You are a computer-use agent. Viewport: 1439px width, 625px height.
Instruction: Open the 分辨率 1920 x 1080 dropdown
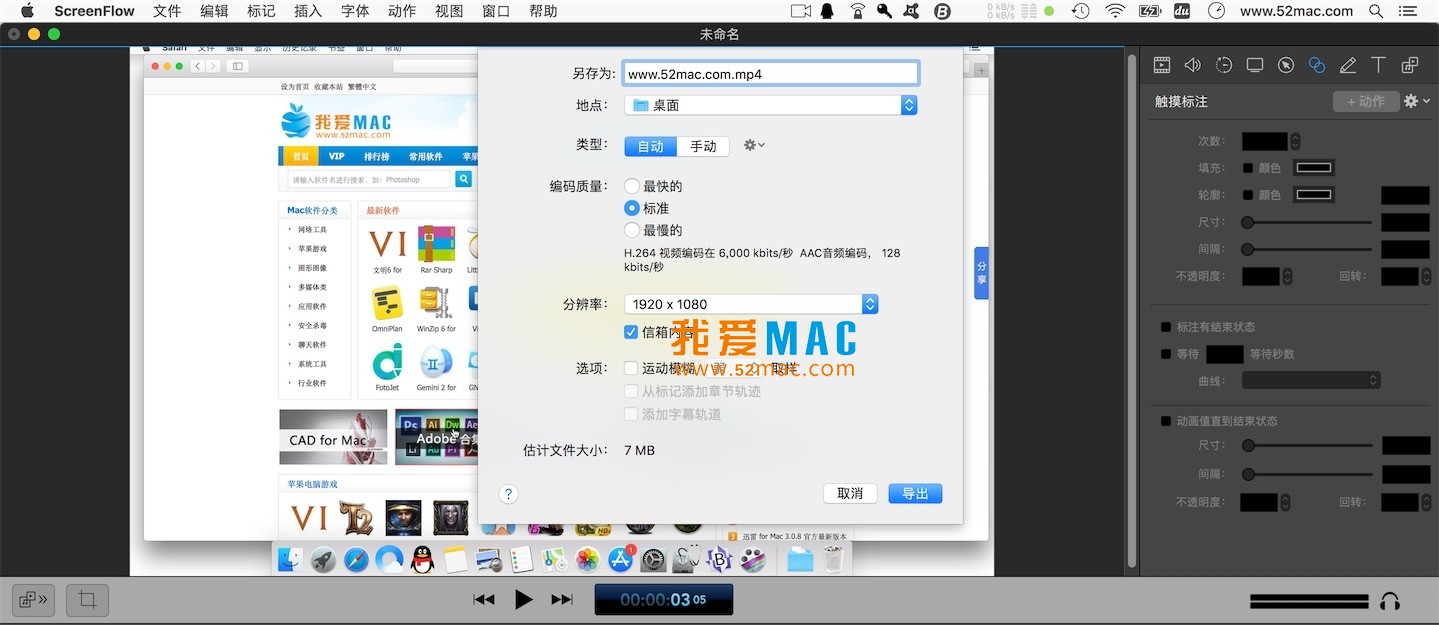click(x=751, y=304)
